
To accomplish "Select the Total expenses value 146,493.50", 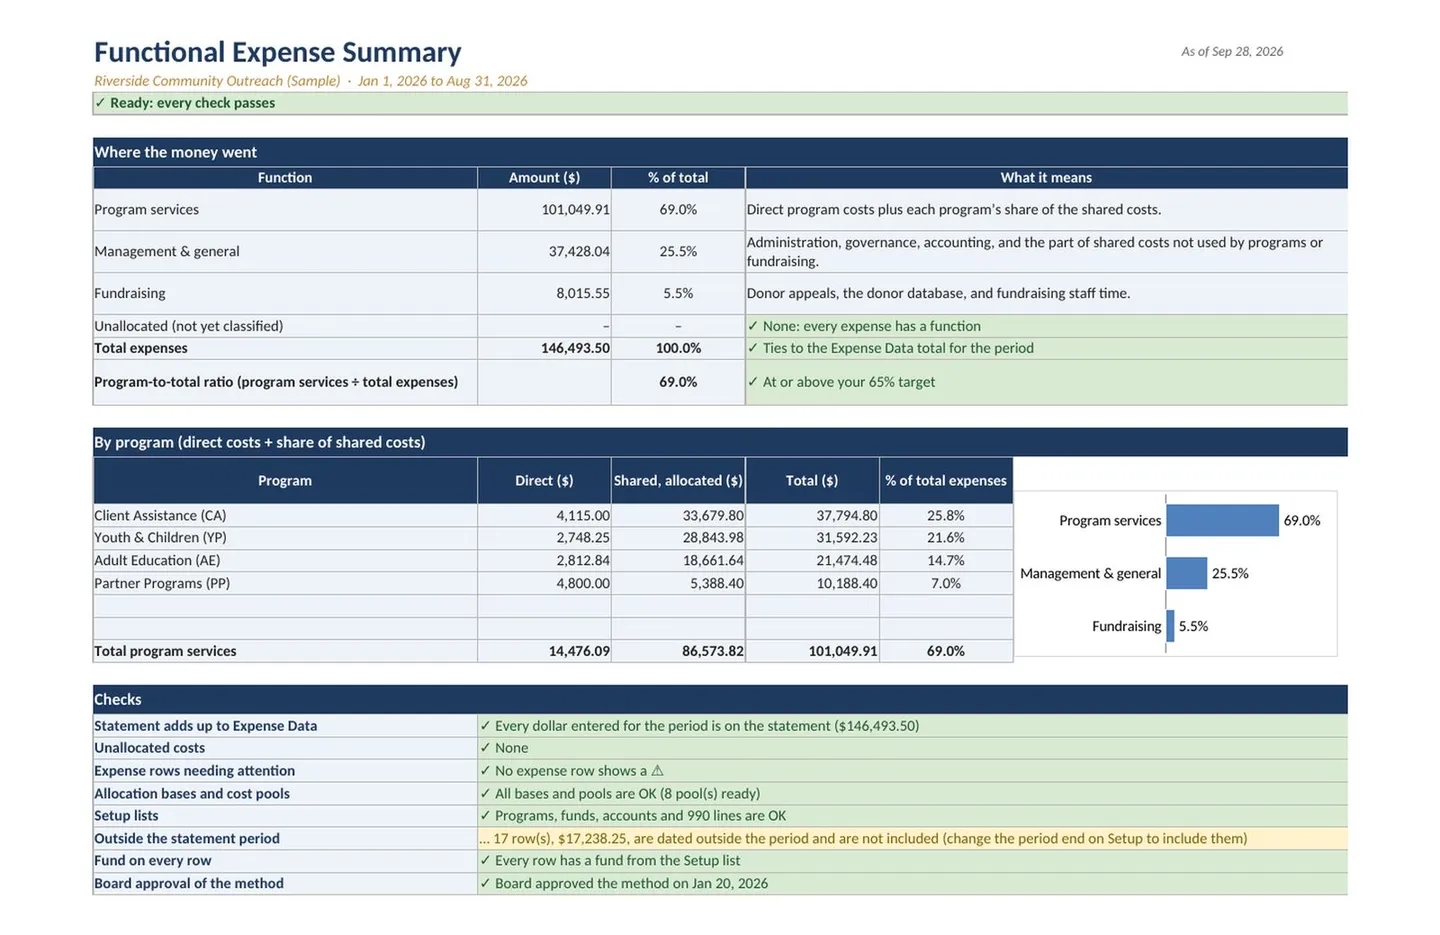I will point(575,348).
